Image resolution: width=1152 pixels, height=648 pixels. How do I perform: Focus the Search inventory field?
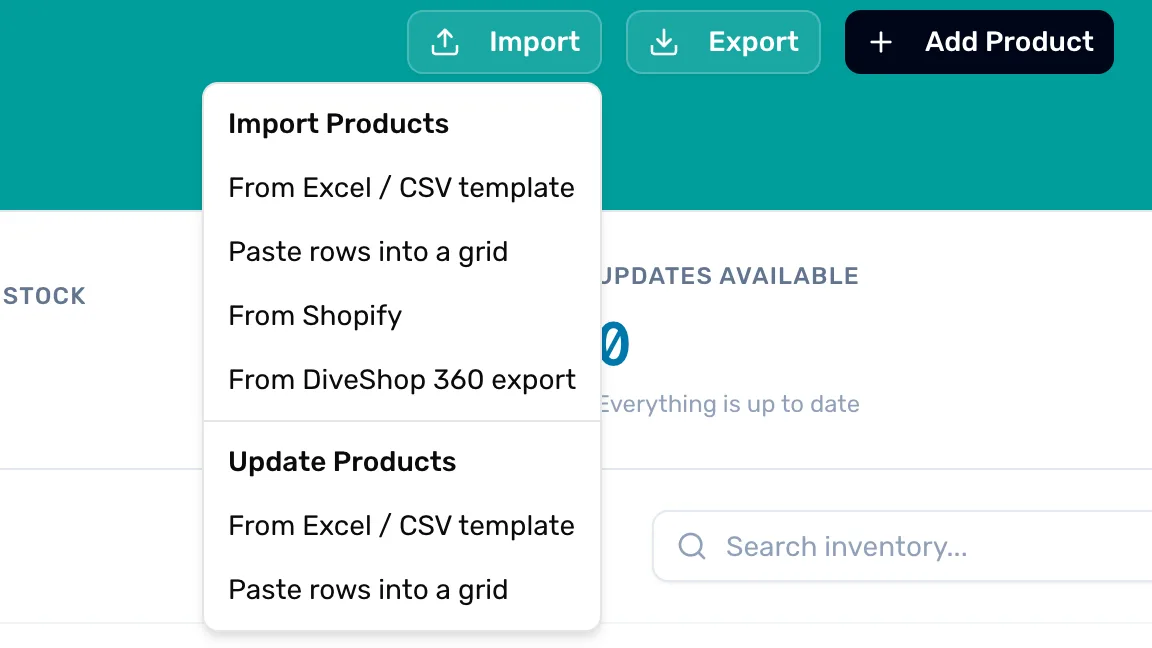pos(902,546)
